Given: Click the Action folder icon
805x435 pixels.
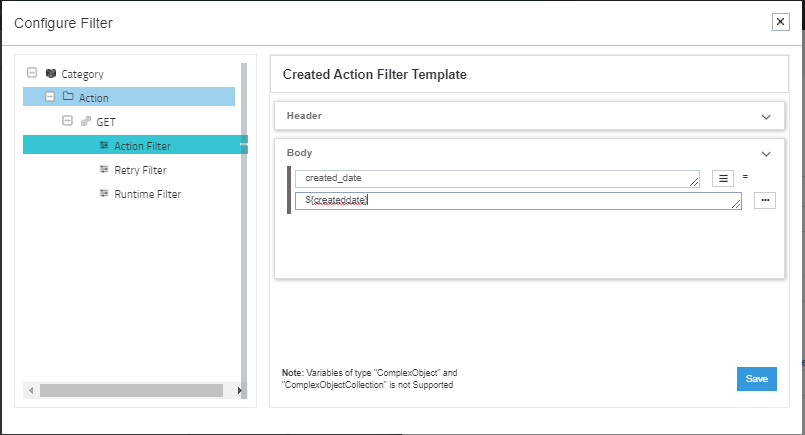Looking at the screenshot, I should 68,96.
